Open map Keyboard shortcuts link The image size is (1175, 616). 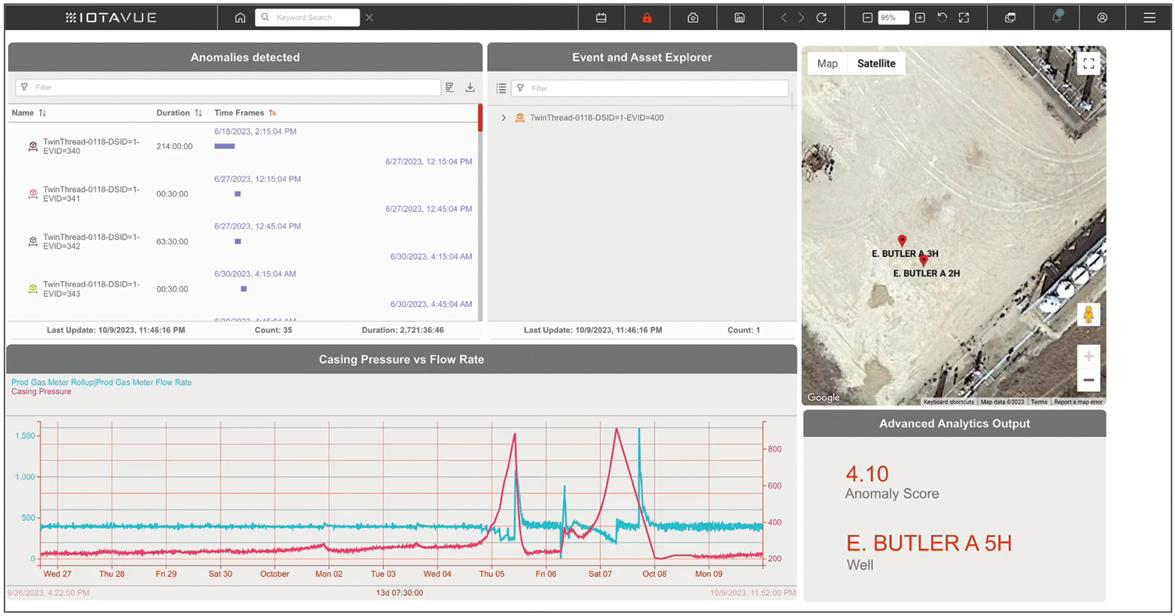pos(949,402)
